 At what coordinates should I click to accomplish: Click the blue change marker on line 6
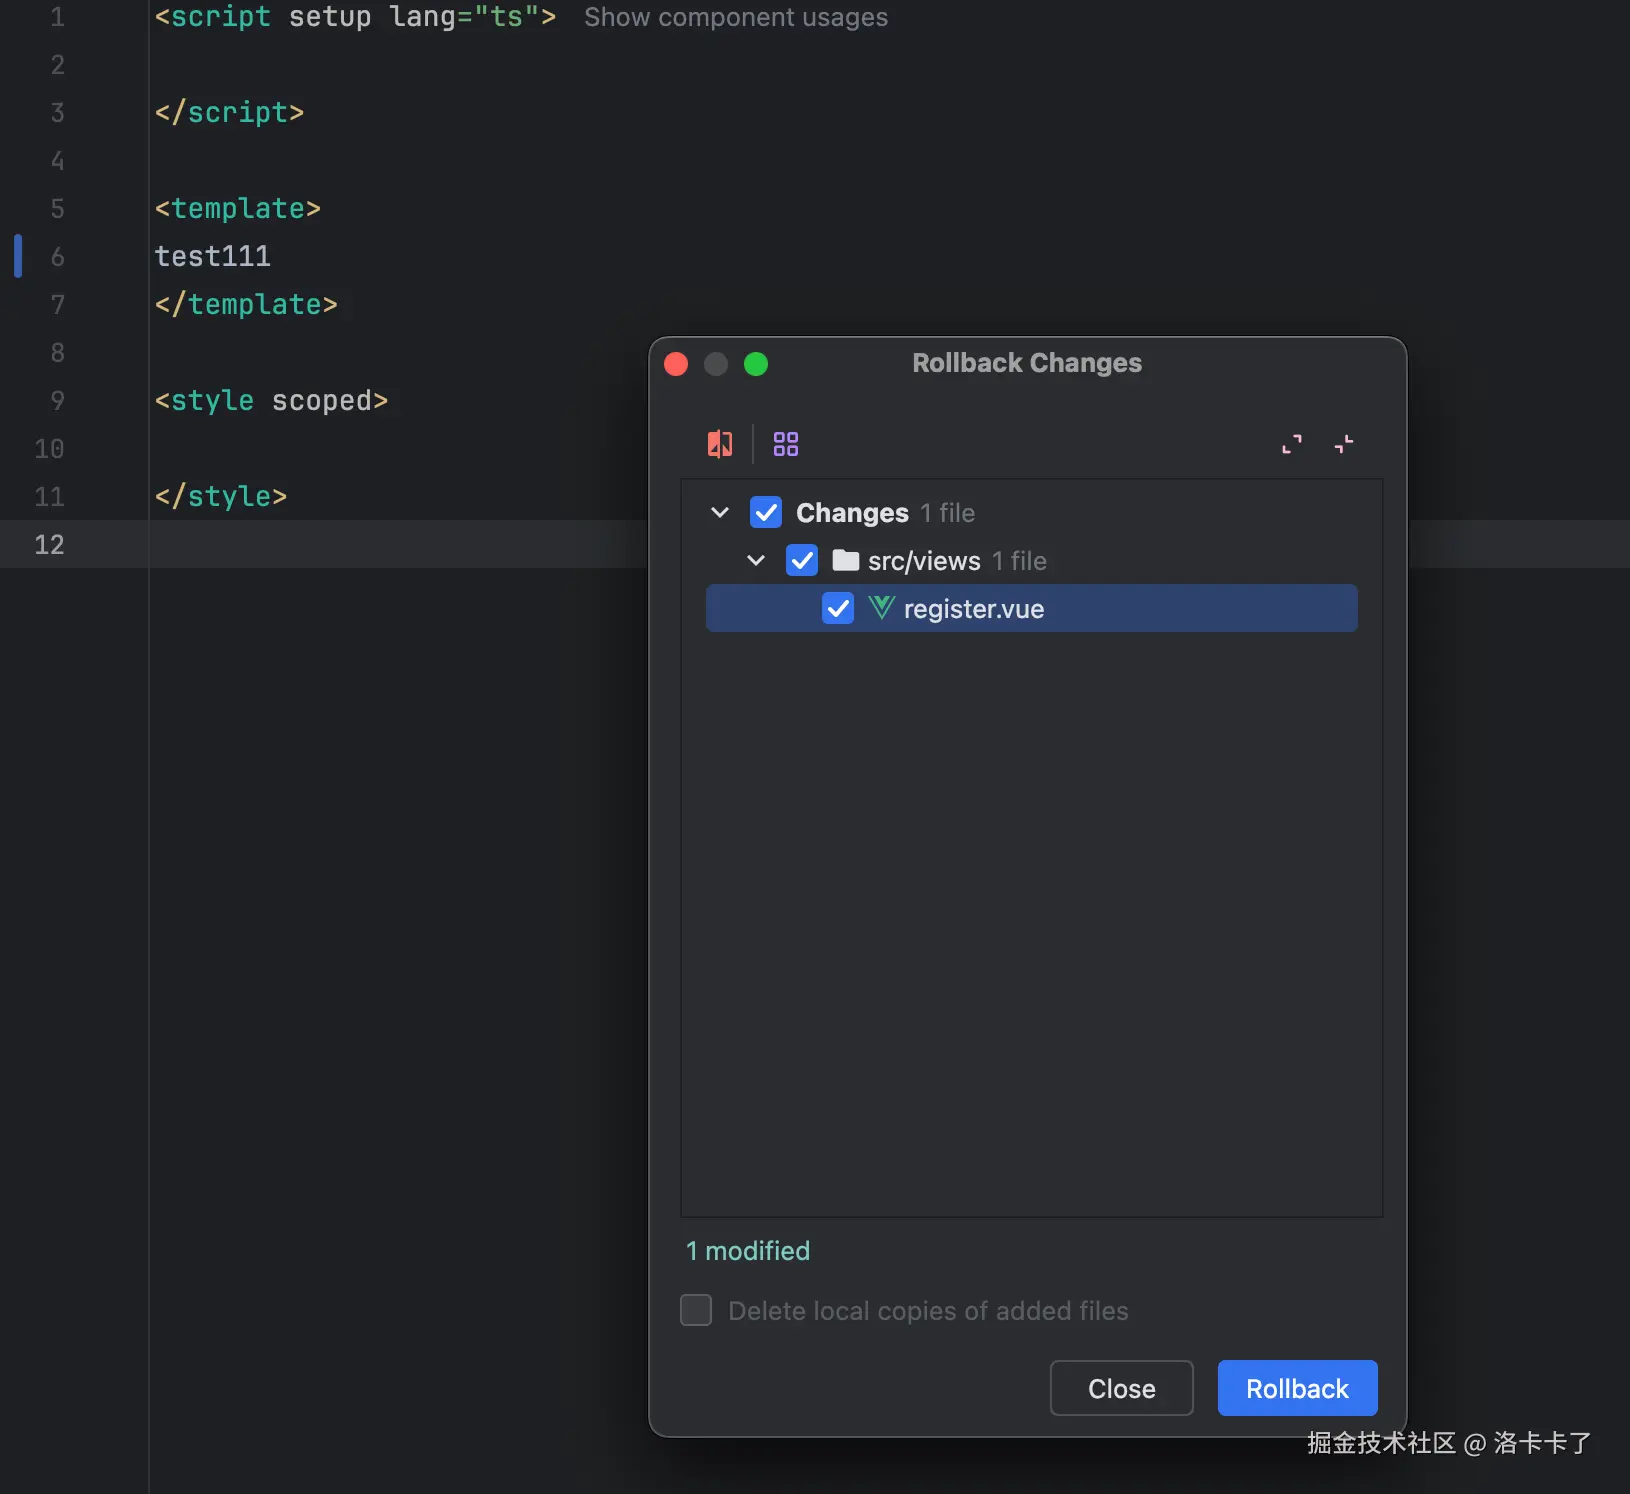(18, 256)
